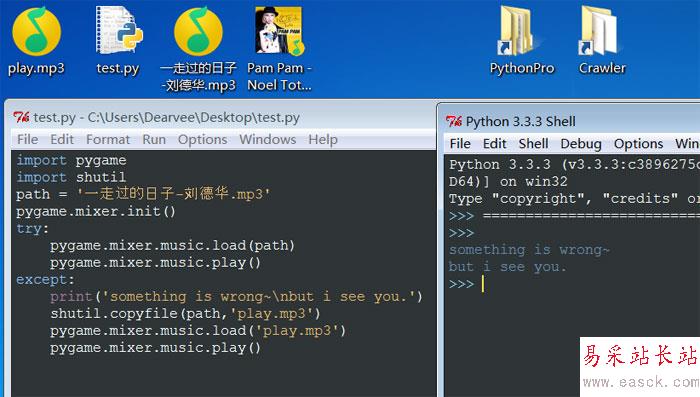Click the 'import shutil' code line
The height and width of the screenshot is (397, 700).
[71, 177]
